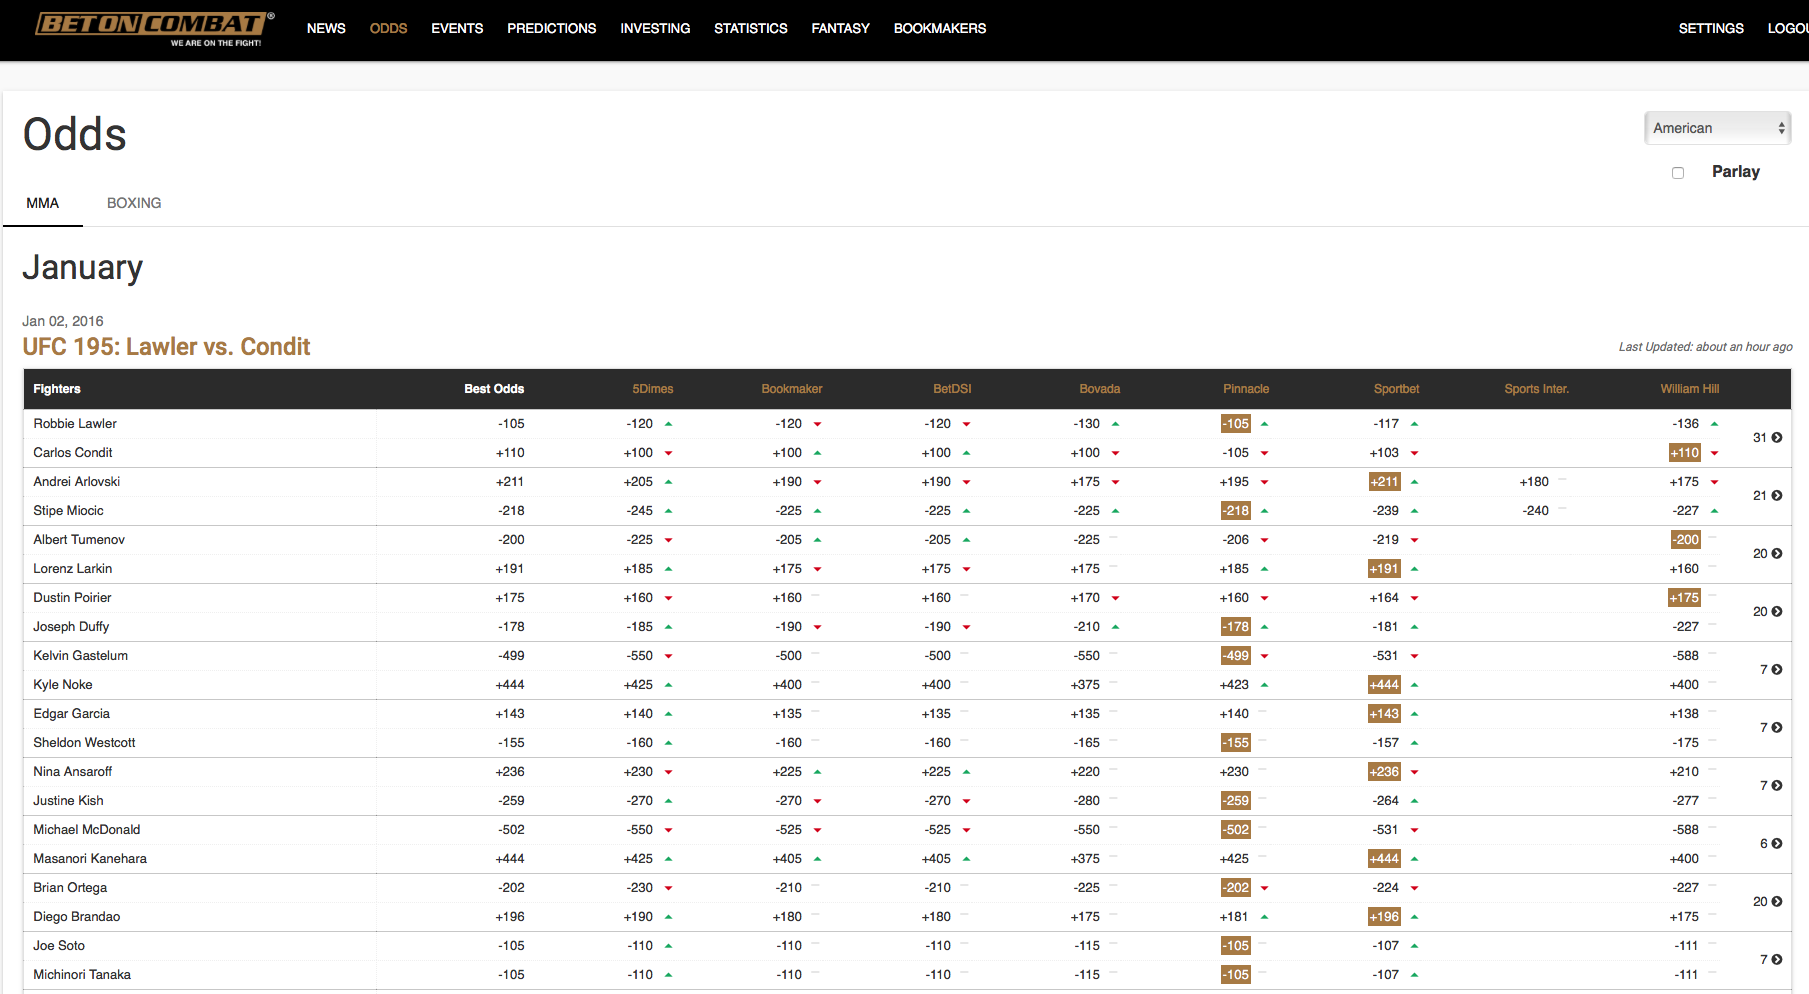Click the 5Dimes down arrow for Carlos Condit

[668, 453]
